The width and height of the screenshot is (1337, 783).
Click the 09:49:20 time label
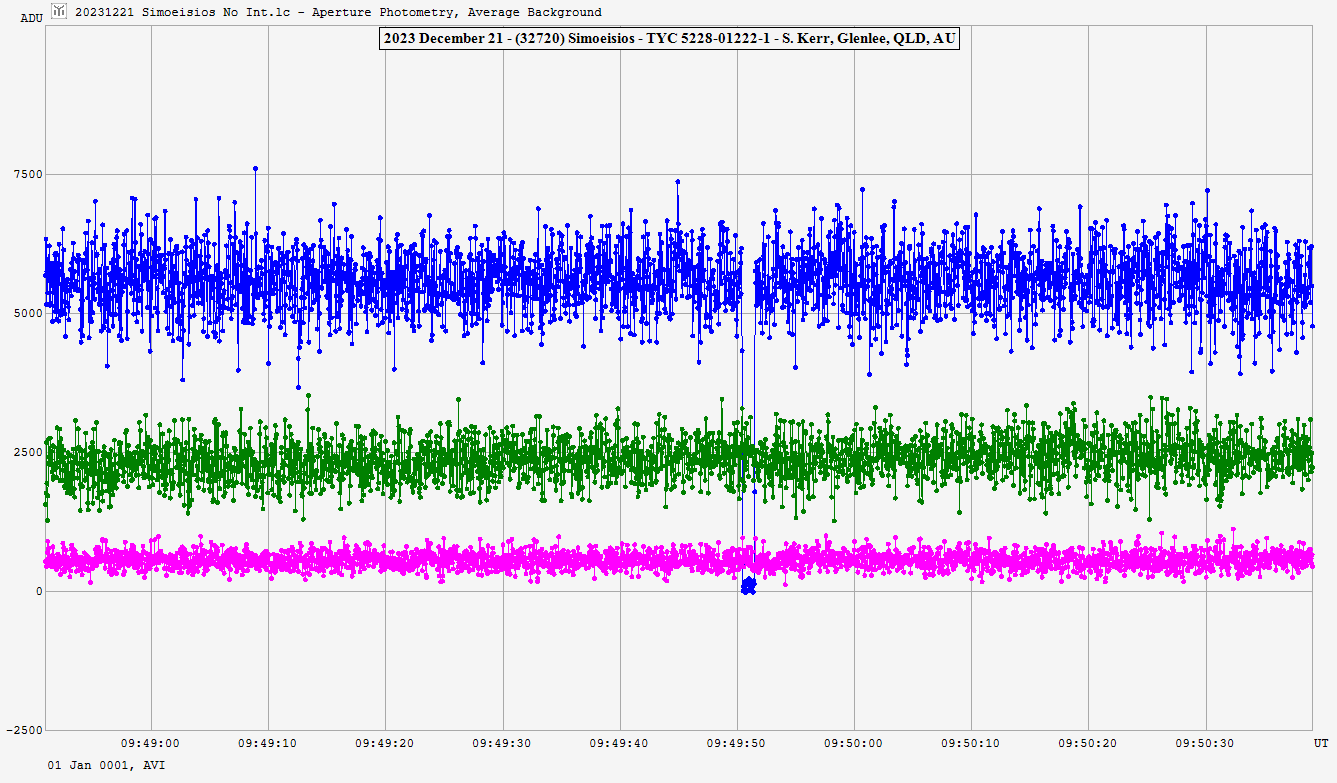[x=385, y=743]
